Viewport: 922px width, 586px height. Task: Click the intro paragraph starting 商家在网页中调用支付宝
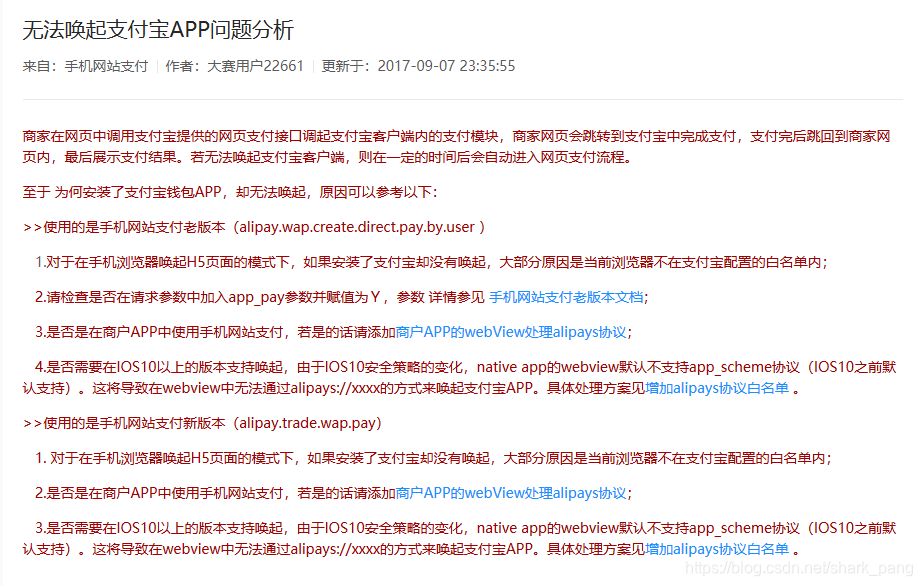click(456, 147)
